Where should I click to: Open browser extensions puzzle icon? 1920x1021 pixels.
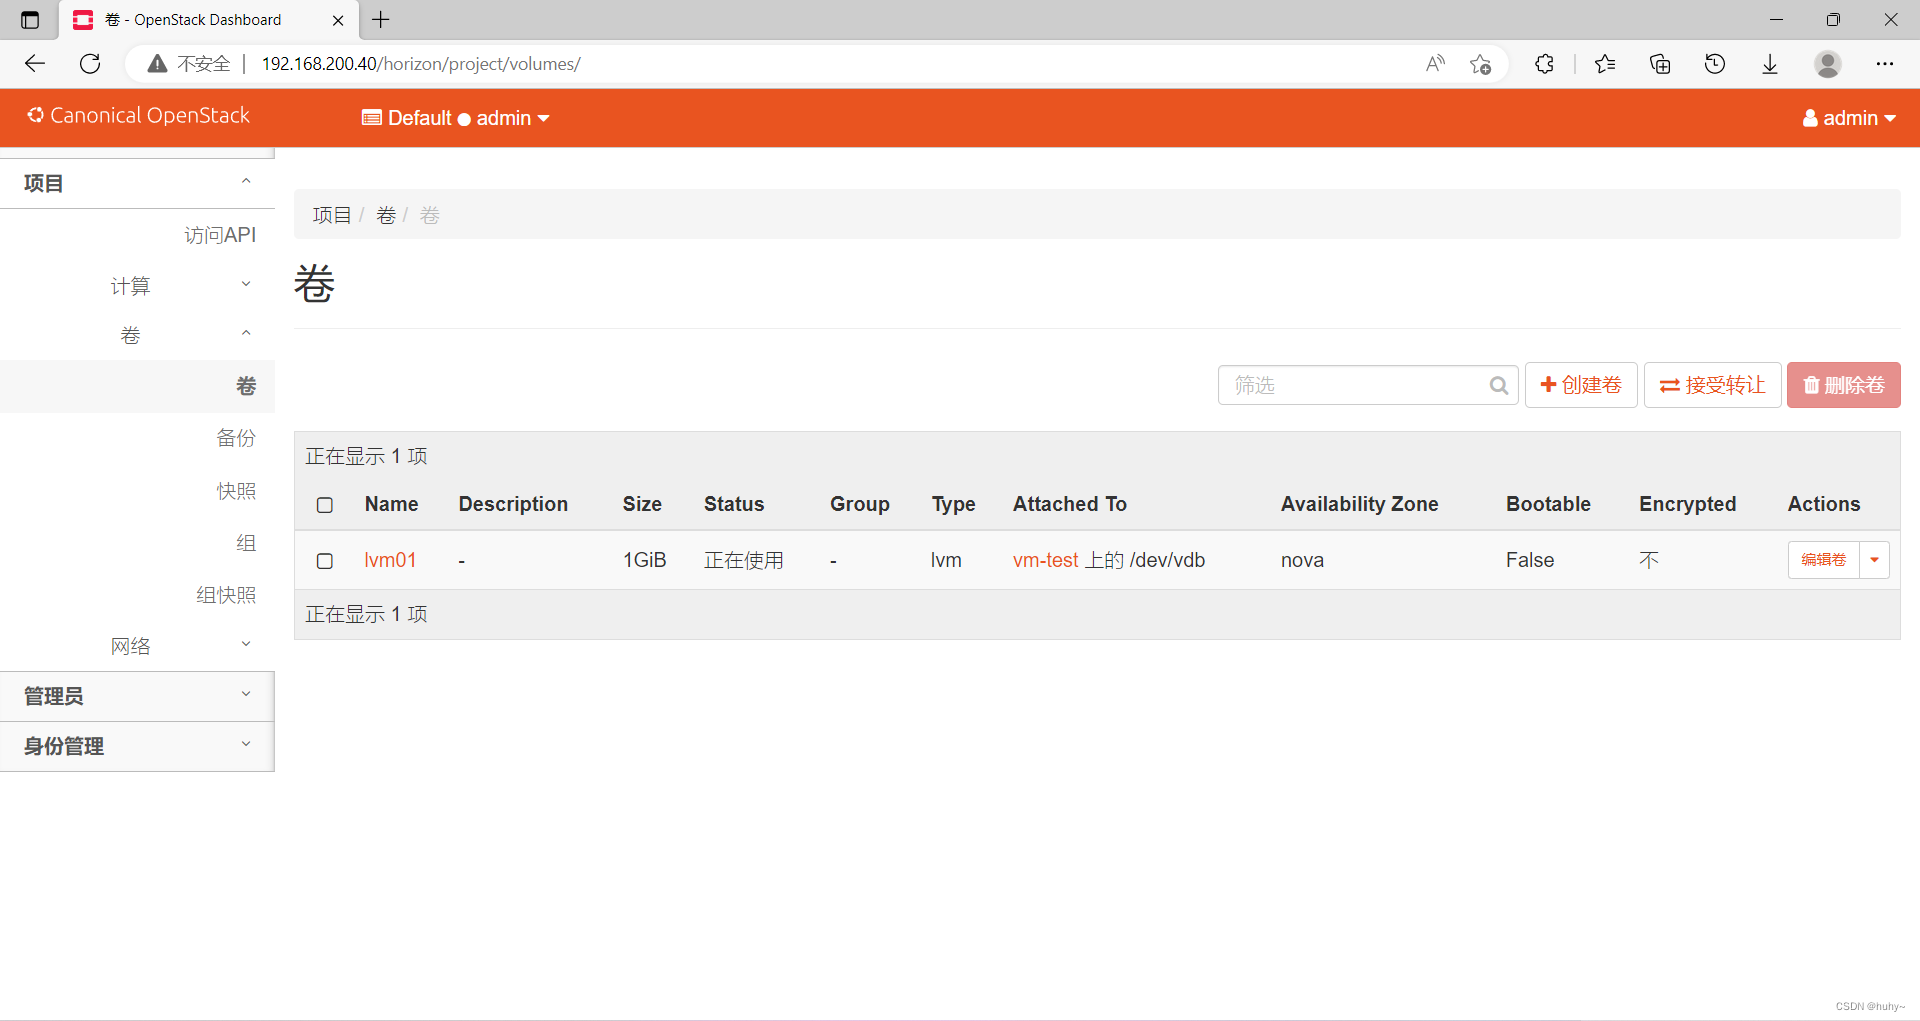(x=1544, y=64)
